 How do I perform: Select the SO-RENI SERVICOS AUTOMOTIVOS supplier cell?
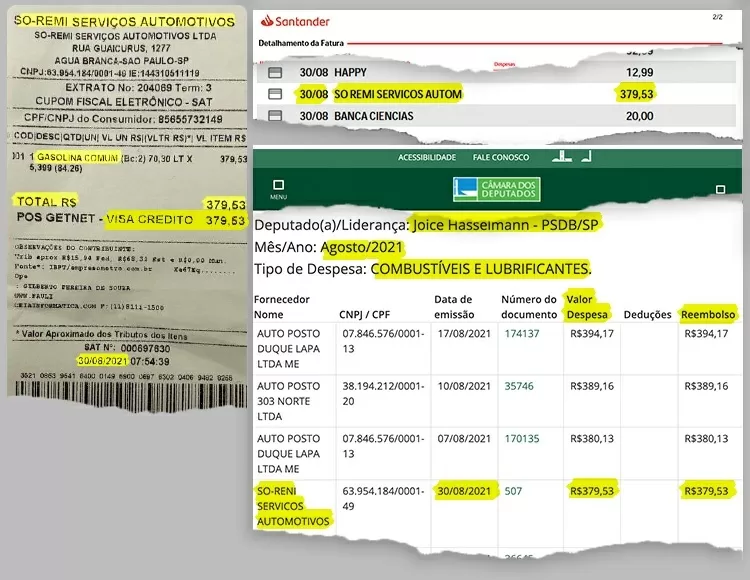(293, 505)
